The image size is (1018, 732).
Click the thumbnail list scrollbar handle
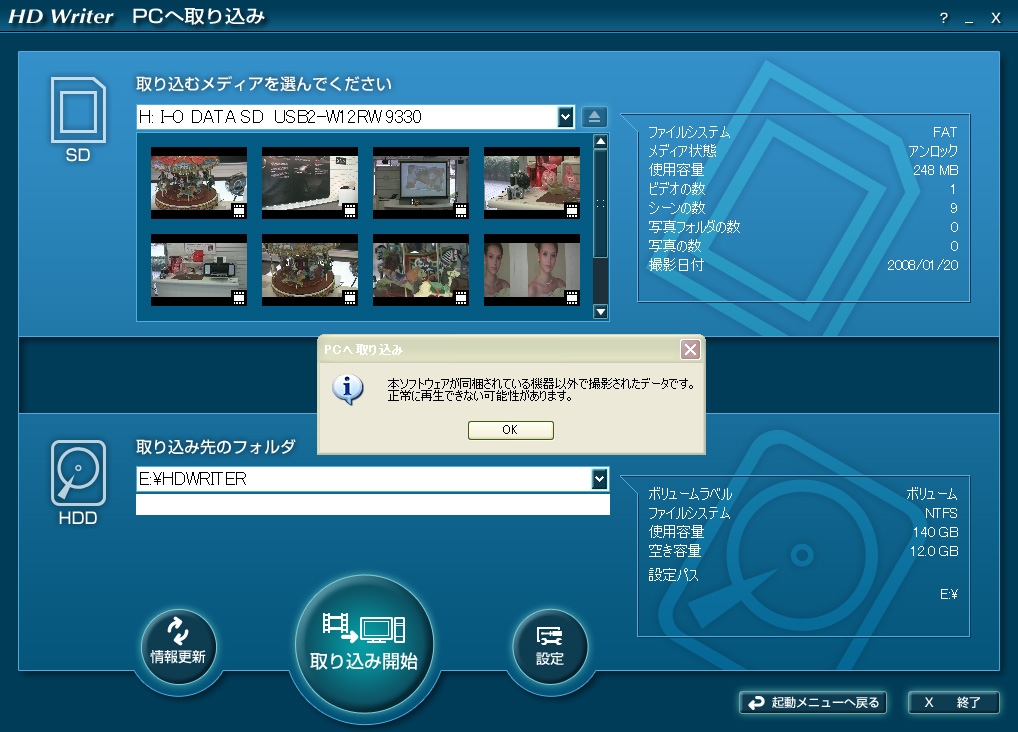[x=601, y=203]
